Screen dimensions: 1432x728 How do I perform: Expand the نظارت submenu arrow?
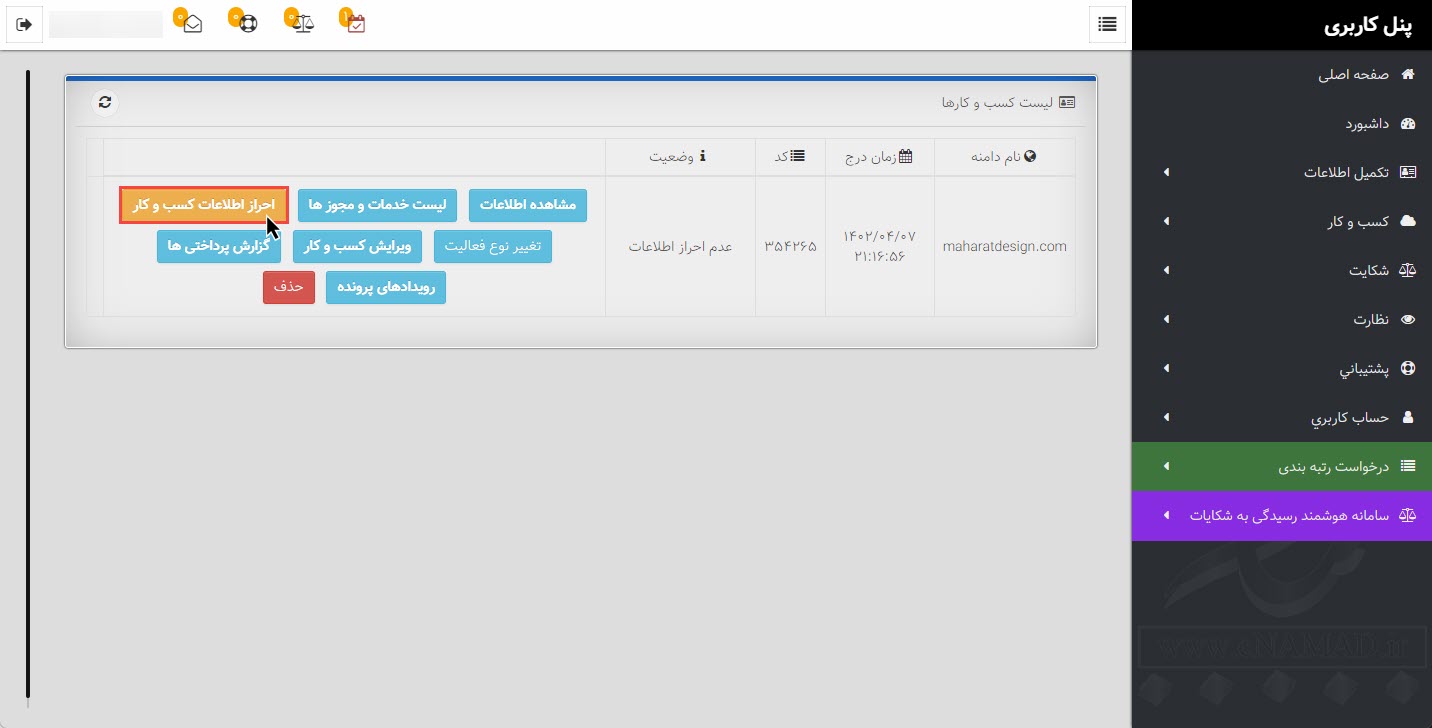coord(1166,319)
